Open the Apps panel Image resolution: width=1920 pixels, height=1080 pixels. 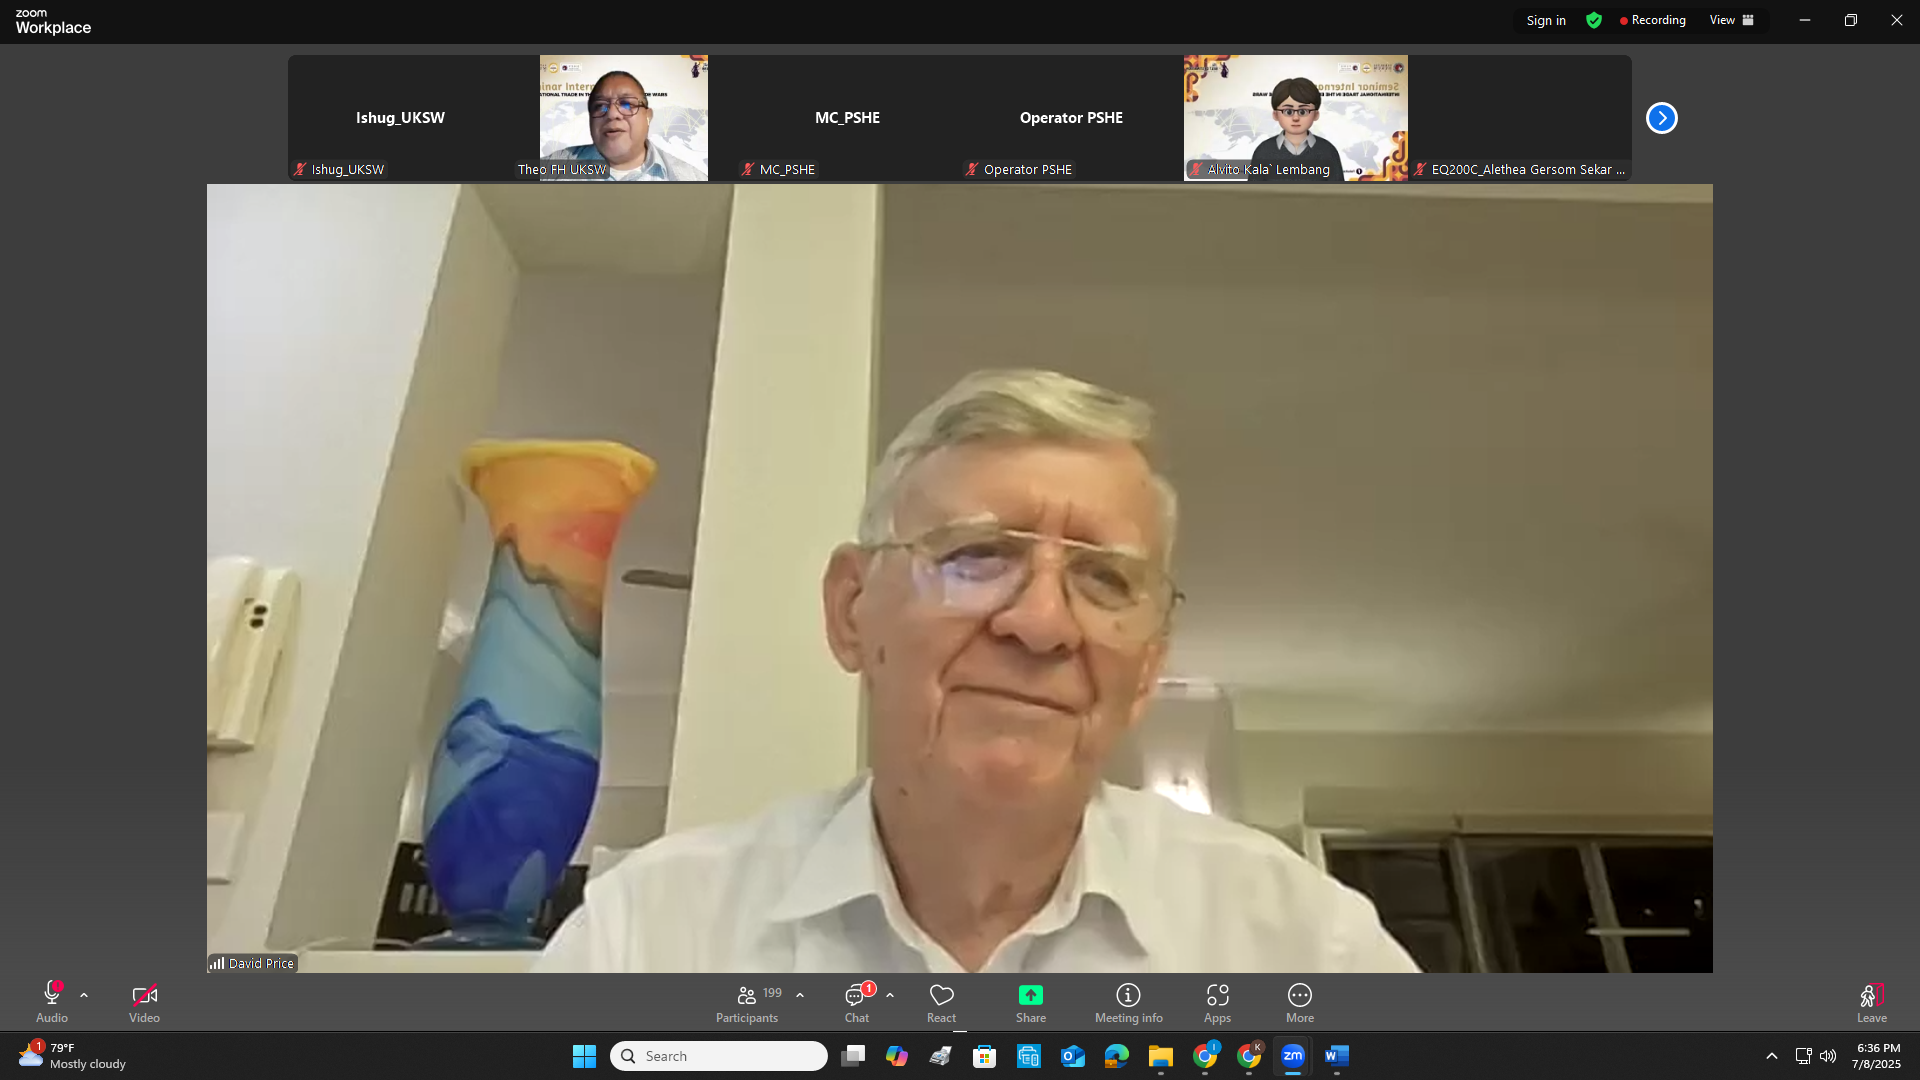tap(1216, 1002)
